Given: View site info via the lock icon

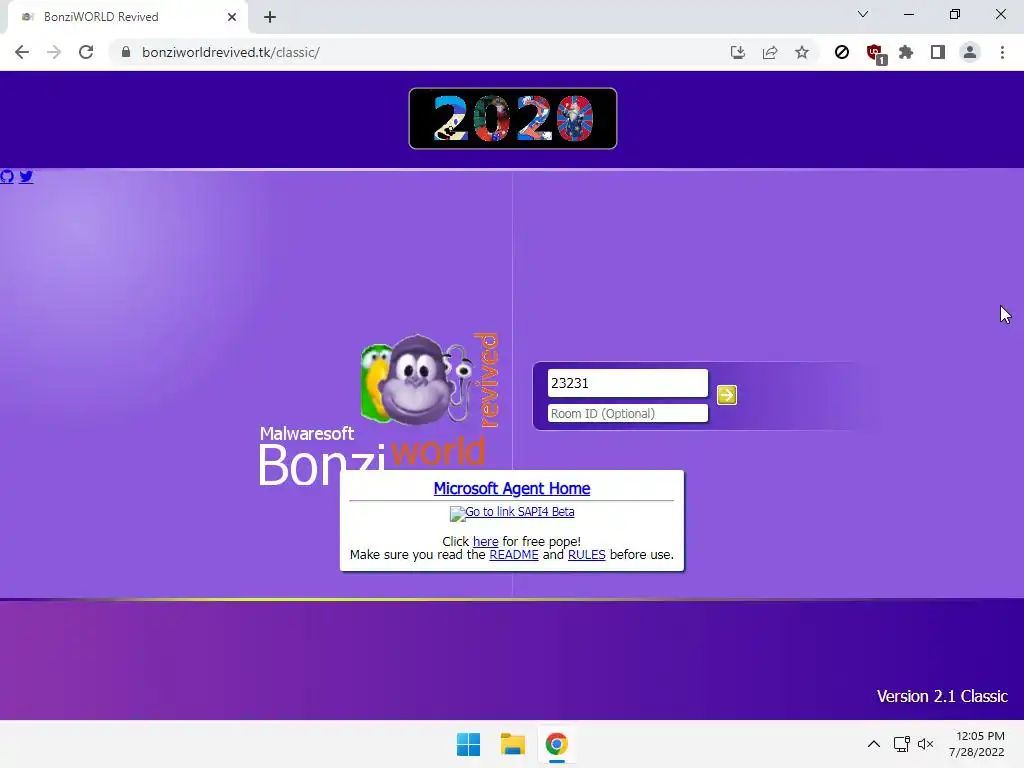Looking at the screenshot, I should tap(125, 52).
